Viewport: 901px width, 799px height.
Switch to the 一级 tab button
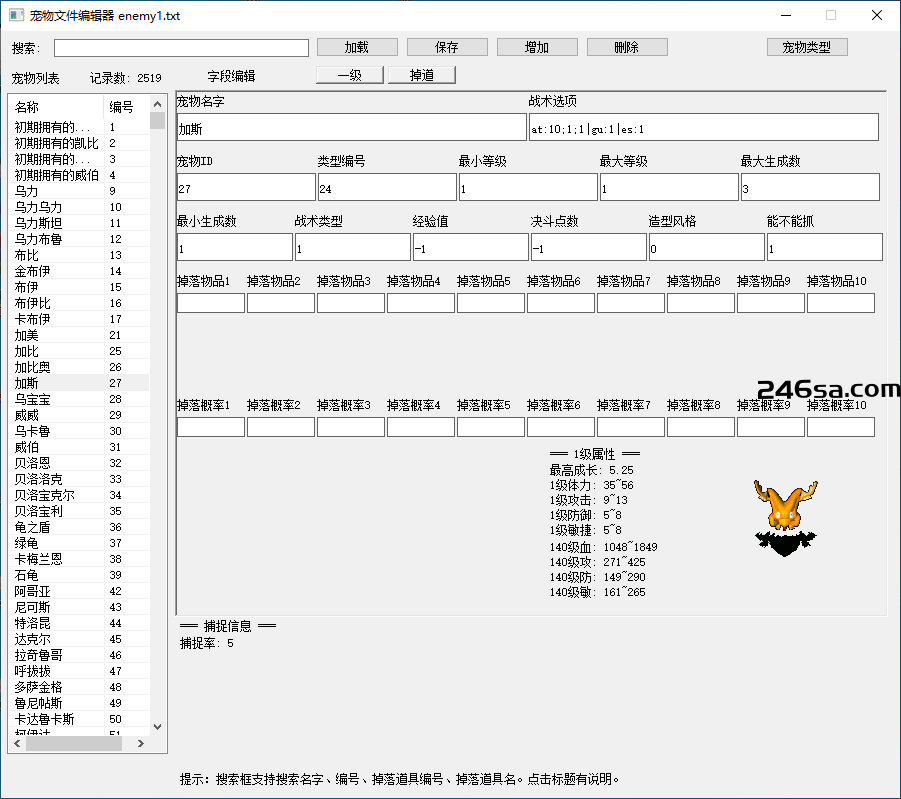click(x=350, y=75)
